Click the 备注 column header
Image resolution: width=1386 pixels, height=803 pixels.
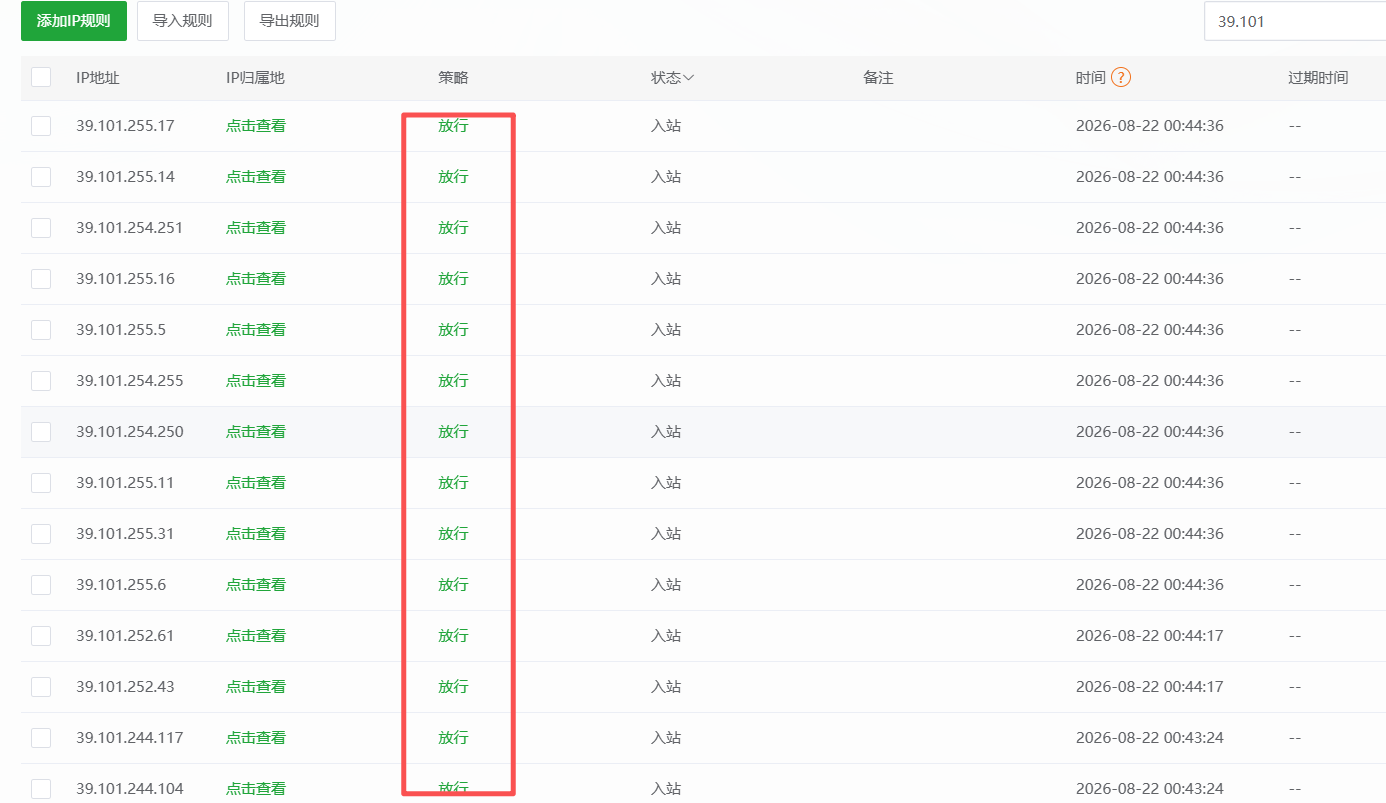coord(878,77)
